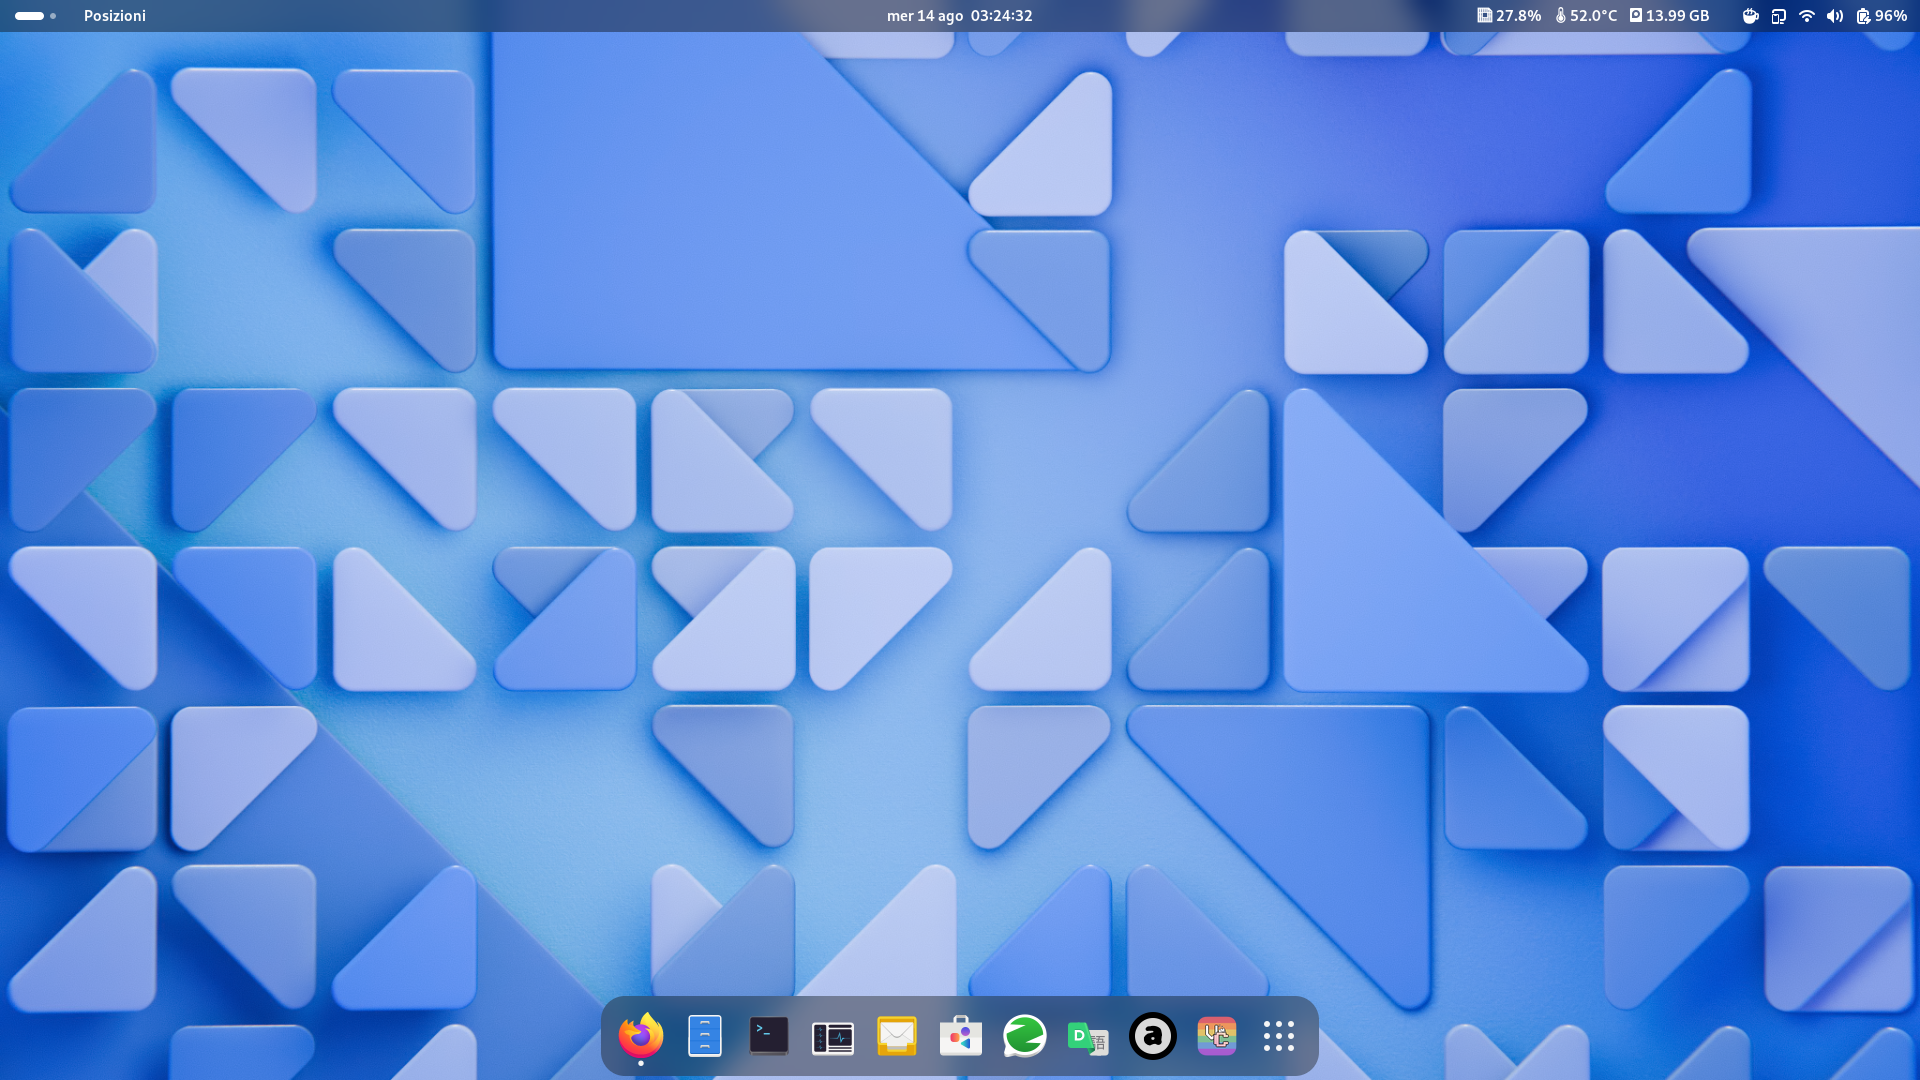Click the connected devices phone-screen icon

tap(1778, 16)
